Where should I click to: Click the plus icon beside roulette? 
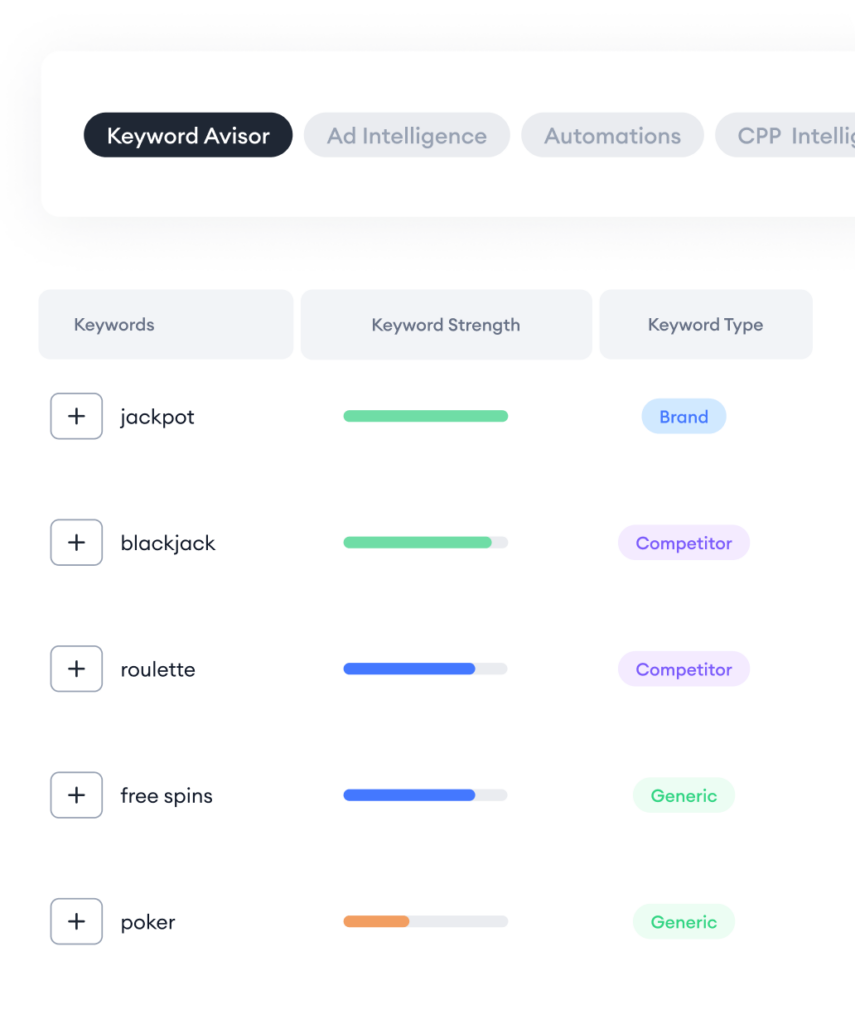(x=76, y=669)
